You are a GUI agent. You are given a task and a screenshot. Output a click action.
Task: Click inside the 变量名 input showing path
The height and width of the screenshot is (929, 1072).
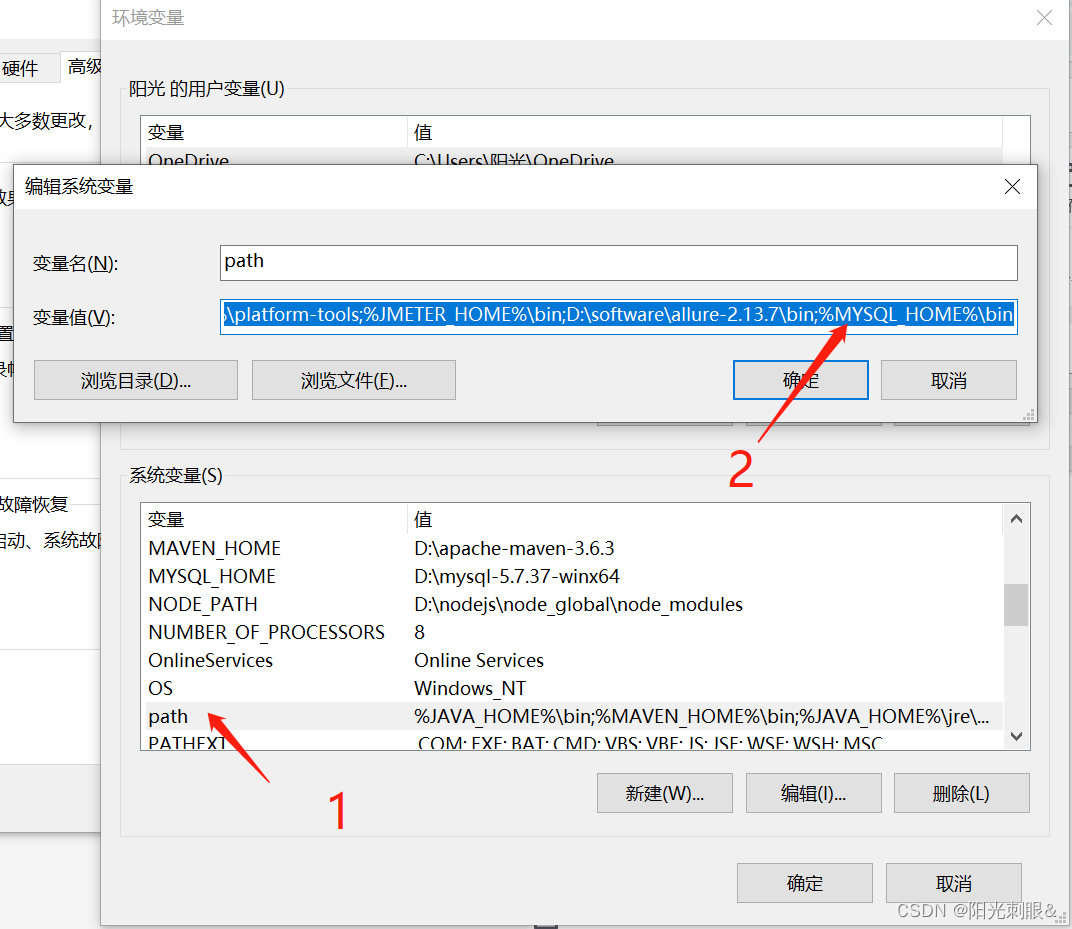619,261
